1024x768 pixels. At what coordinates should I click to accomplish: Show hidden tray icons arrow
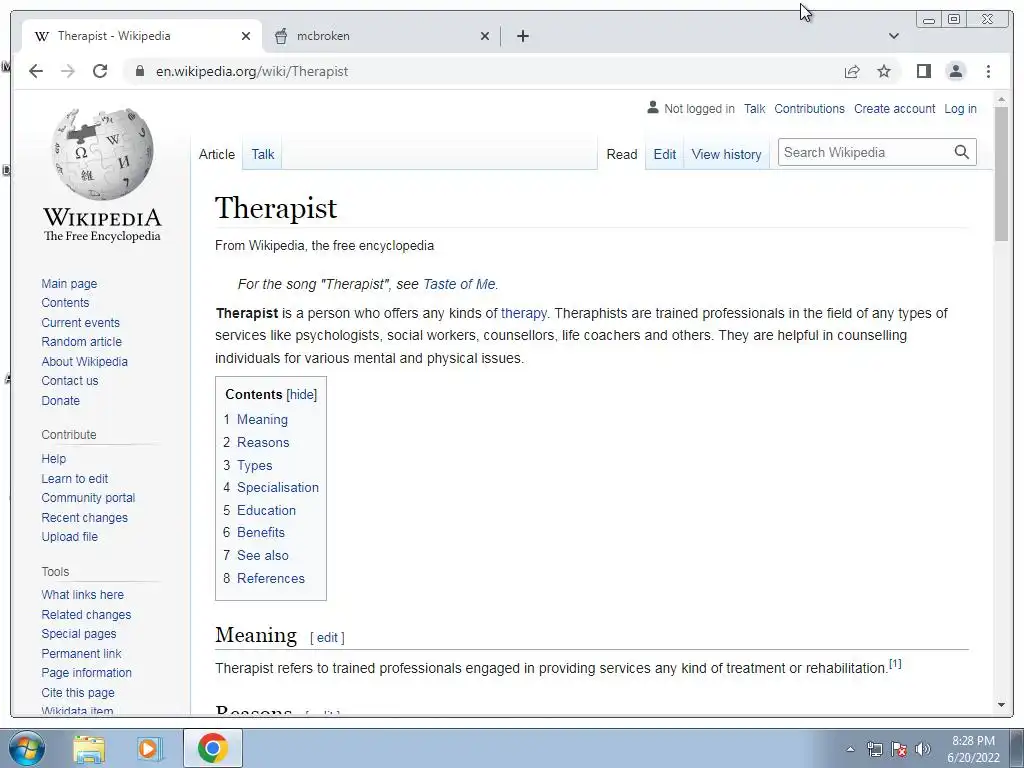pyautogui.click(x=850, y=749)
